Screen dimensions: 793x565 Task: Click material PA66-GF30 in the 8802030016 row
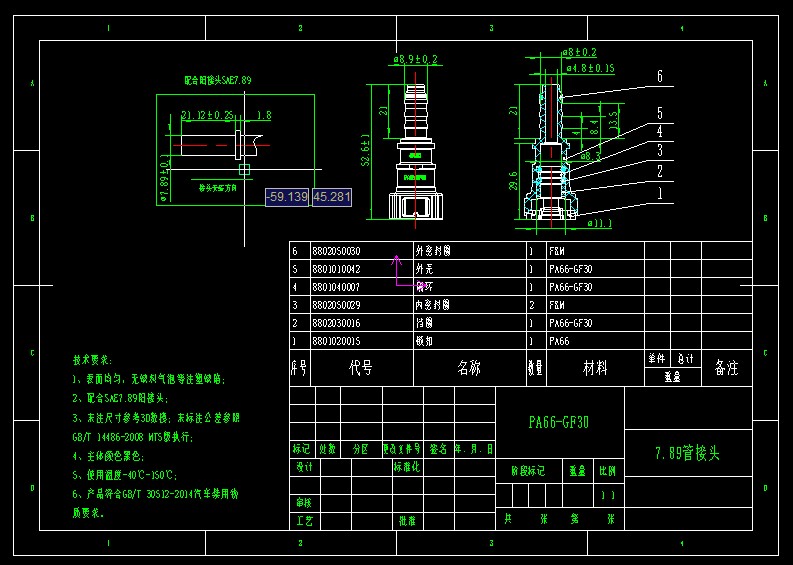click(570, 323)
